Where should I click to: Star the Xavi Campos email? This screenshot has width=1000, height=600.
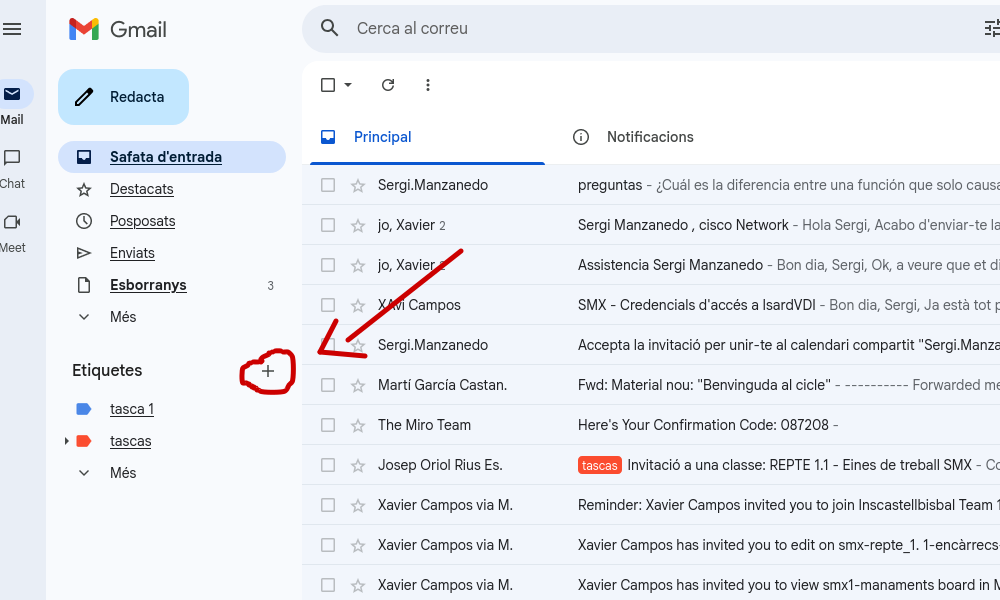(x=357, y=305)
